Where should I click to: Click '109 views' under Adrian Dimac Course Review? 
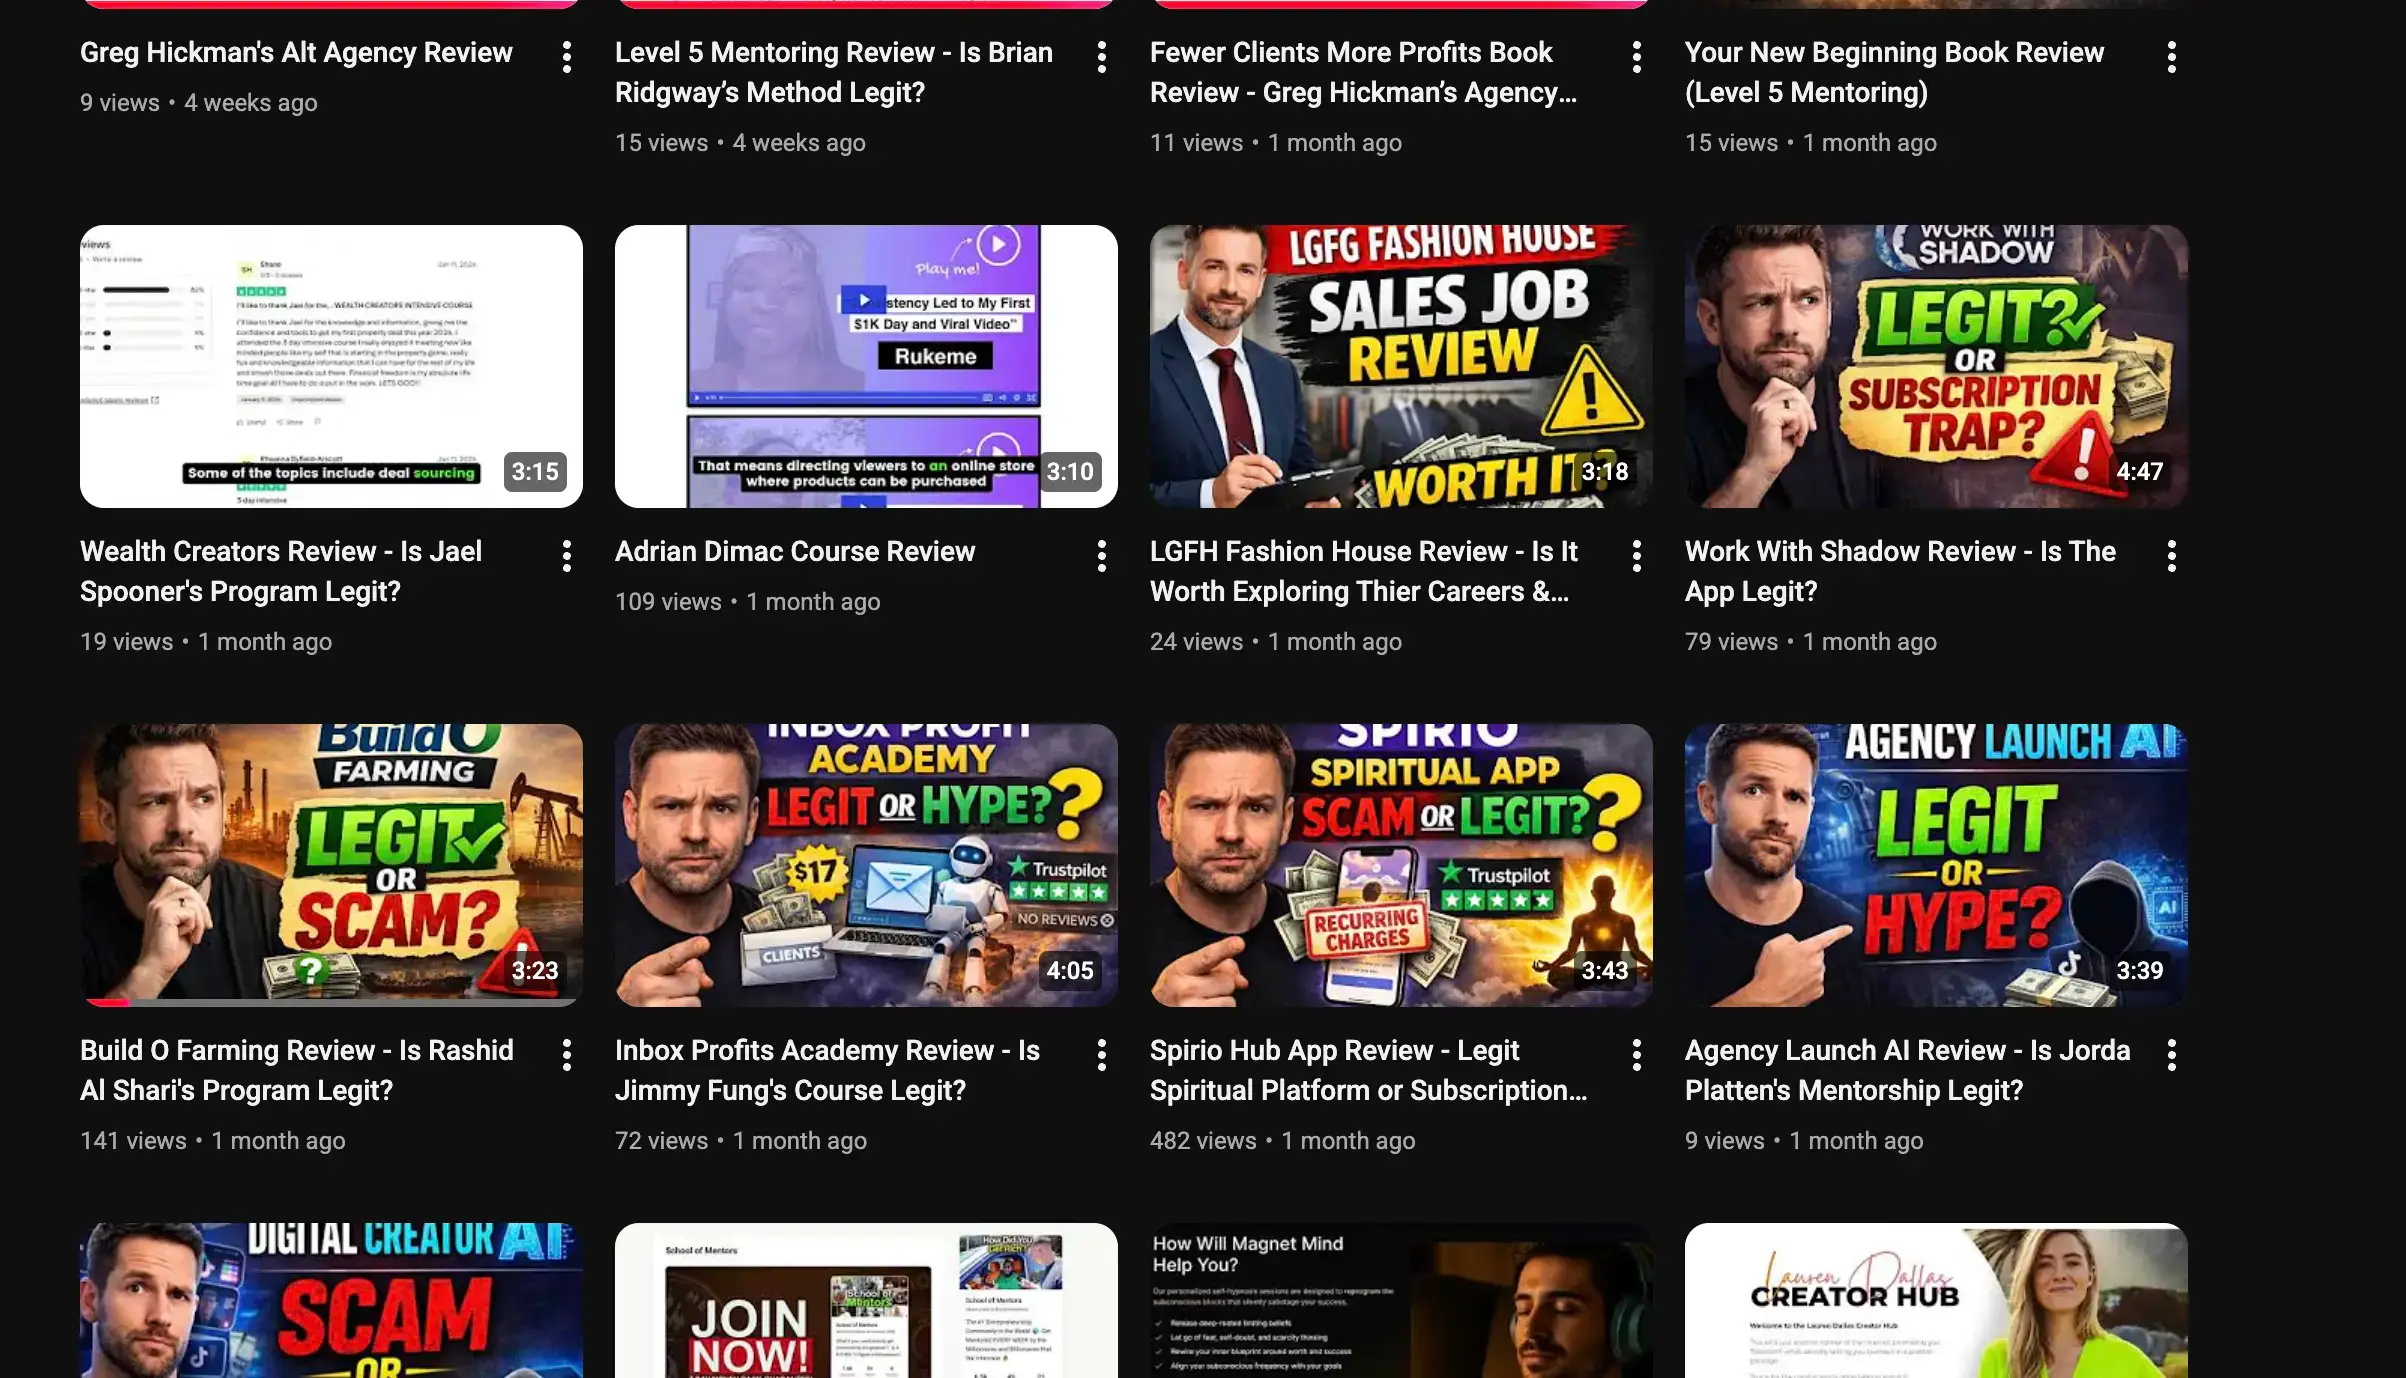[668, 602]
